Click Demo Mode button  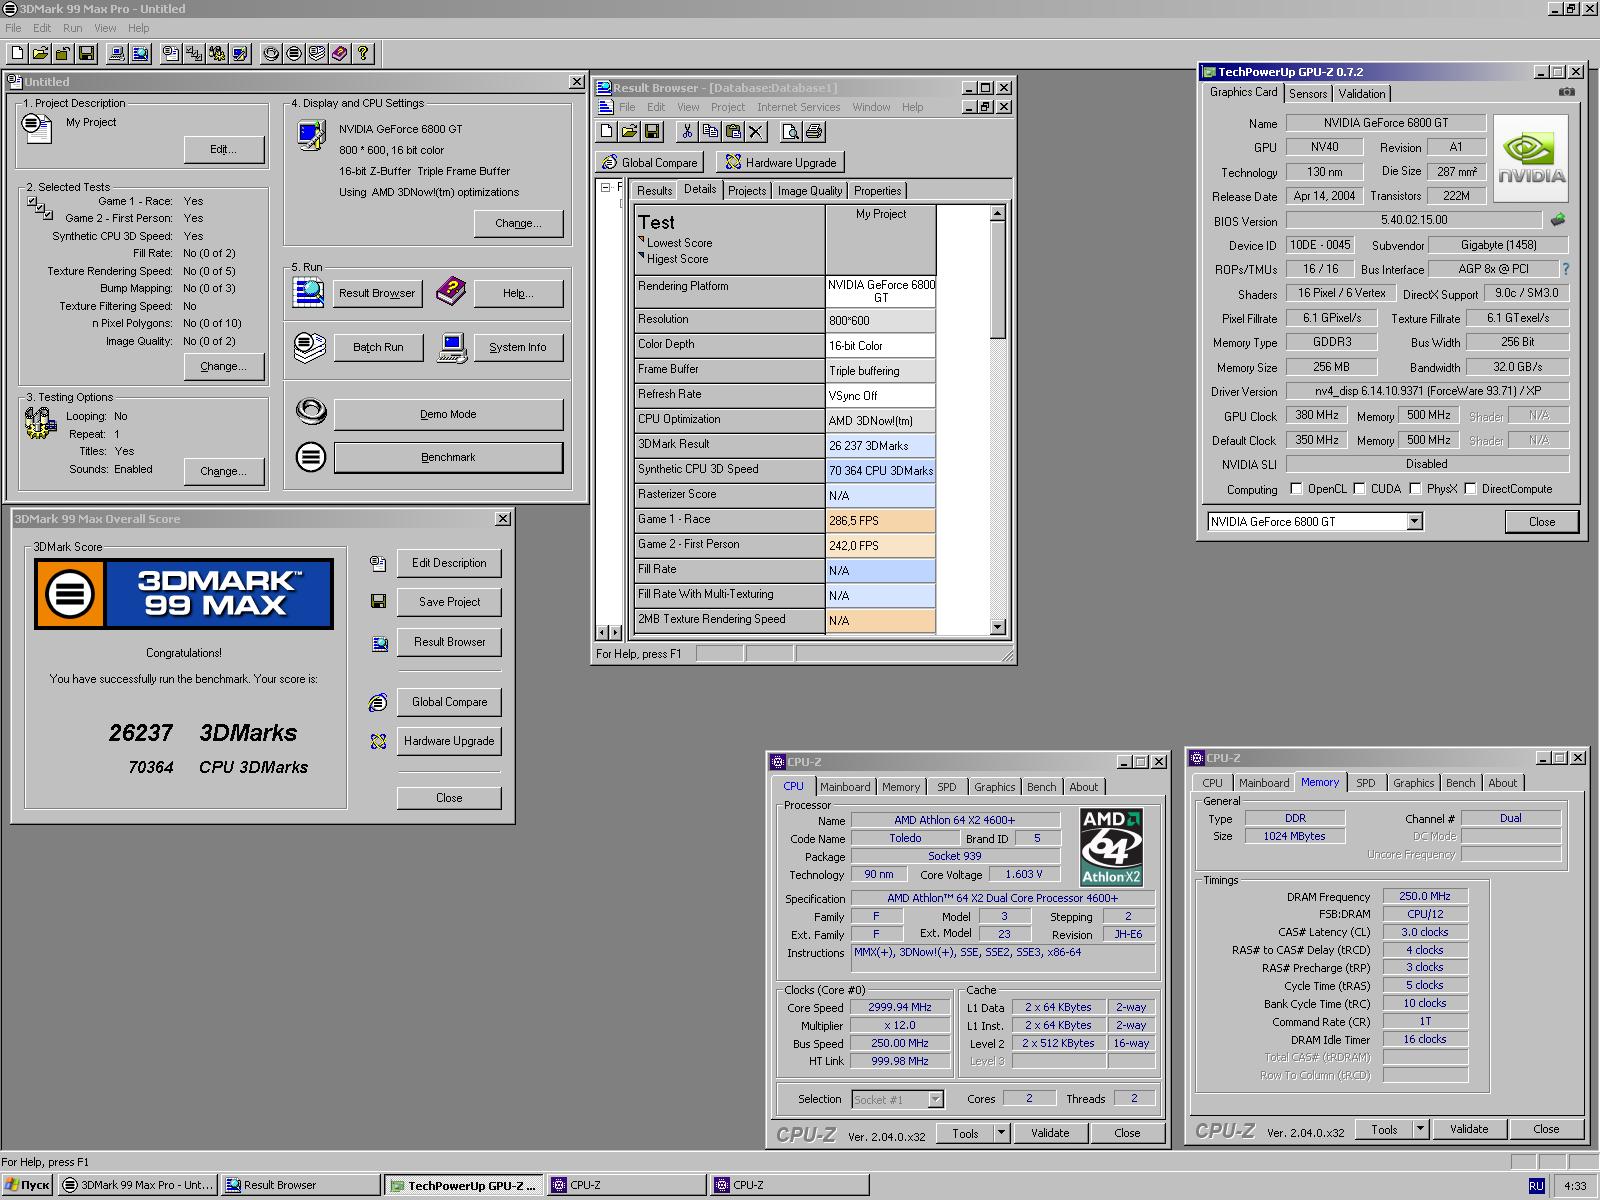pyautogui.click(x=448, y=414)
